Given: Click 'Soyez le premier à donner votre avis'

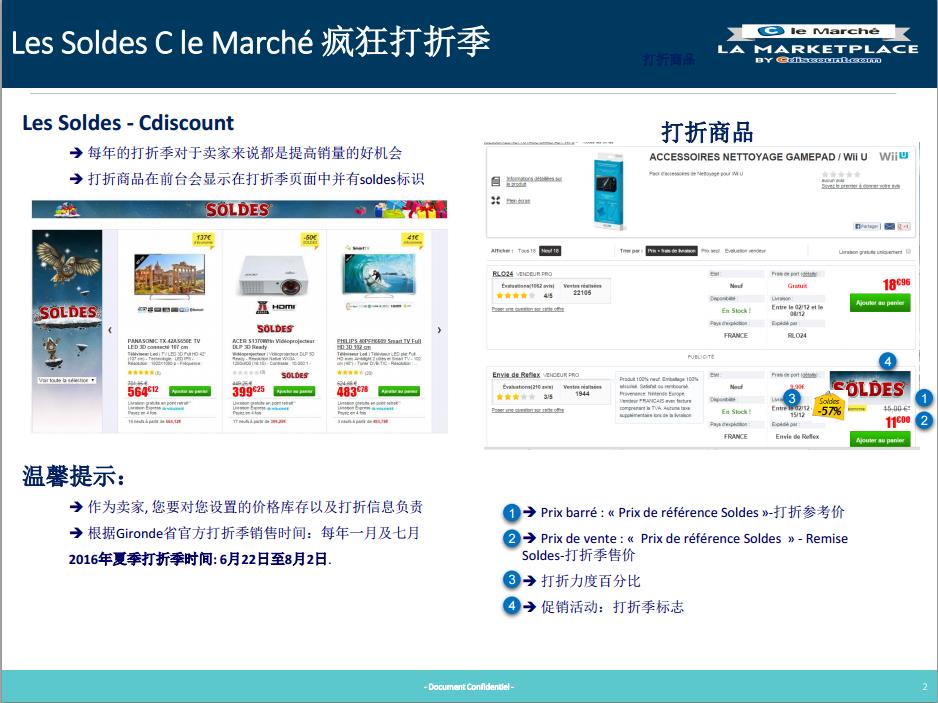Looking at the screenshot, I should pos(860,186).
